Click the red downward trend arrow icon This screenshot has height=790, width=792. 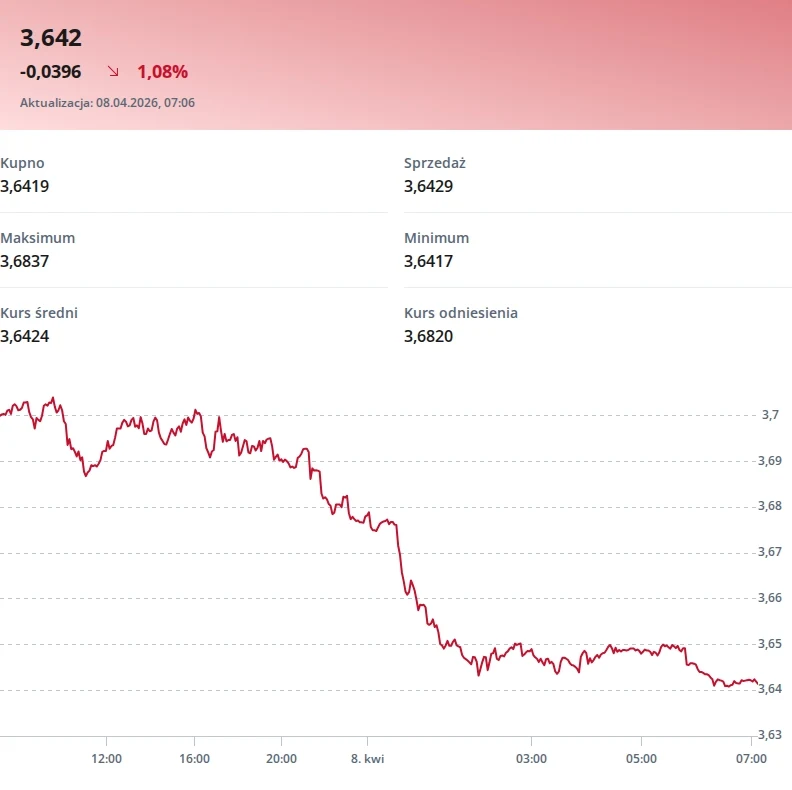coord(113,72)
